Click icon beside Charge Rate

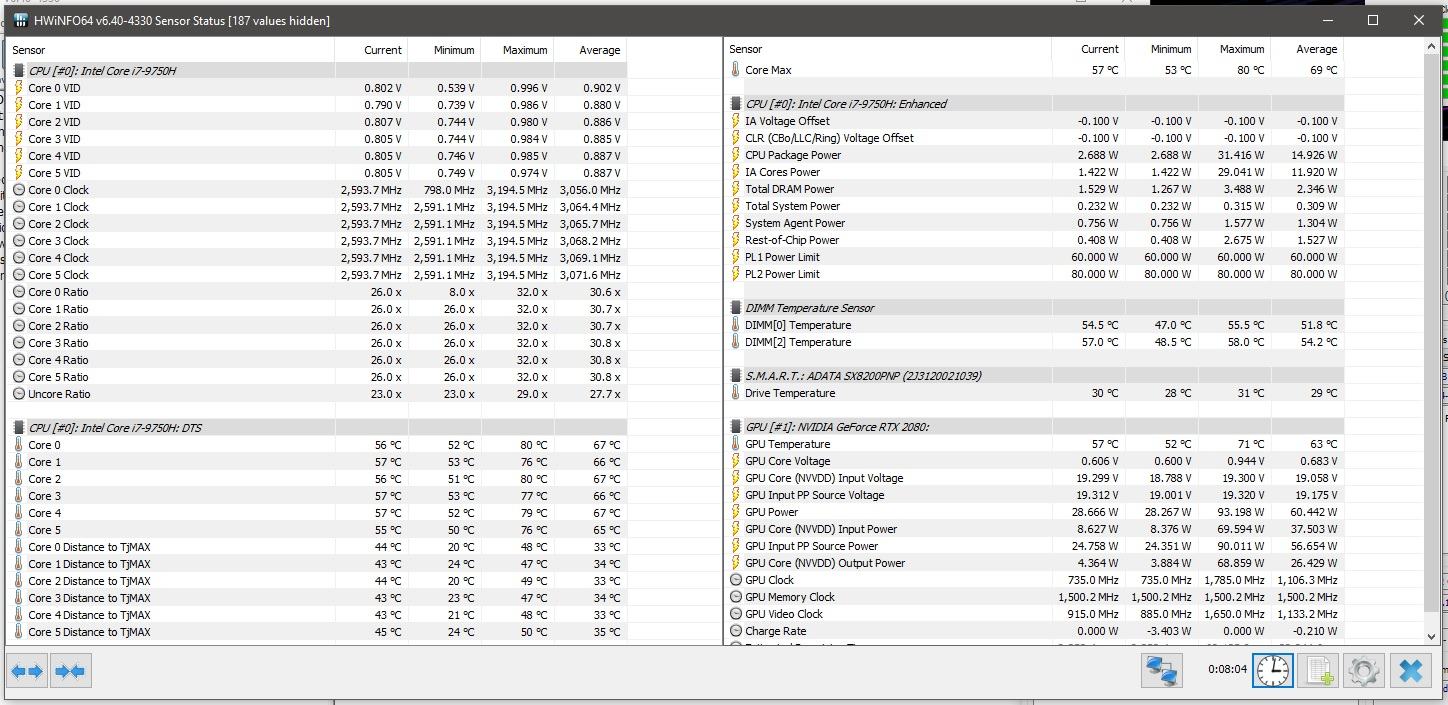coord(736,631)
